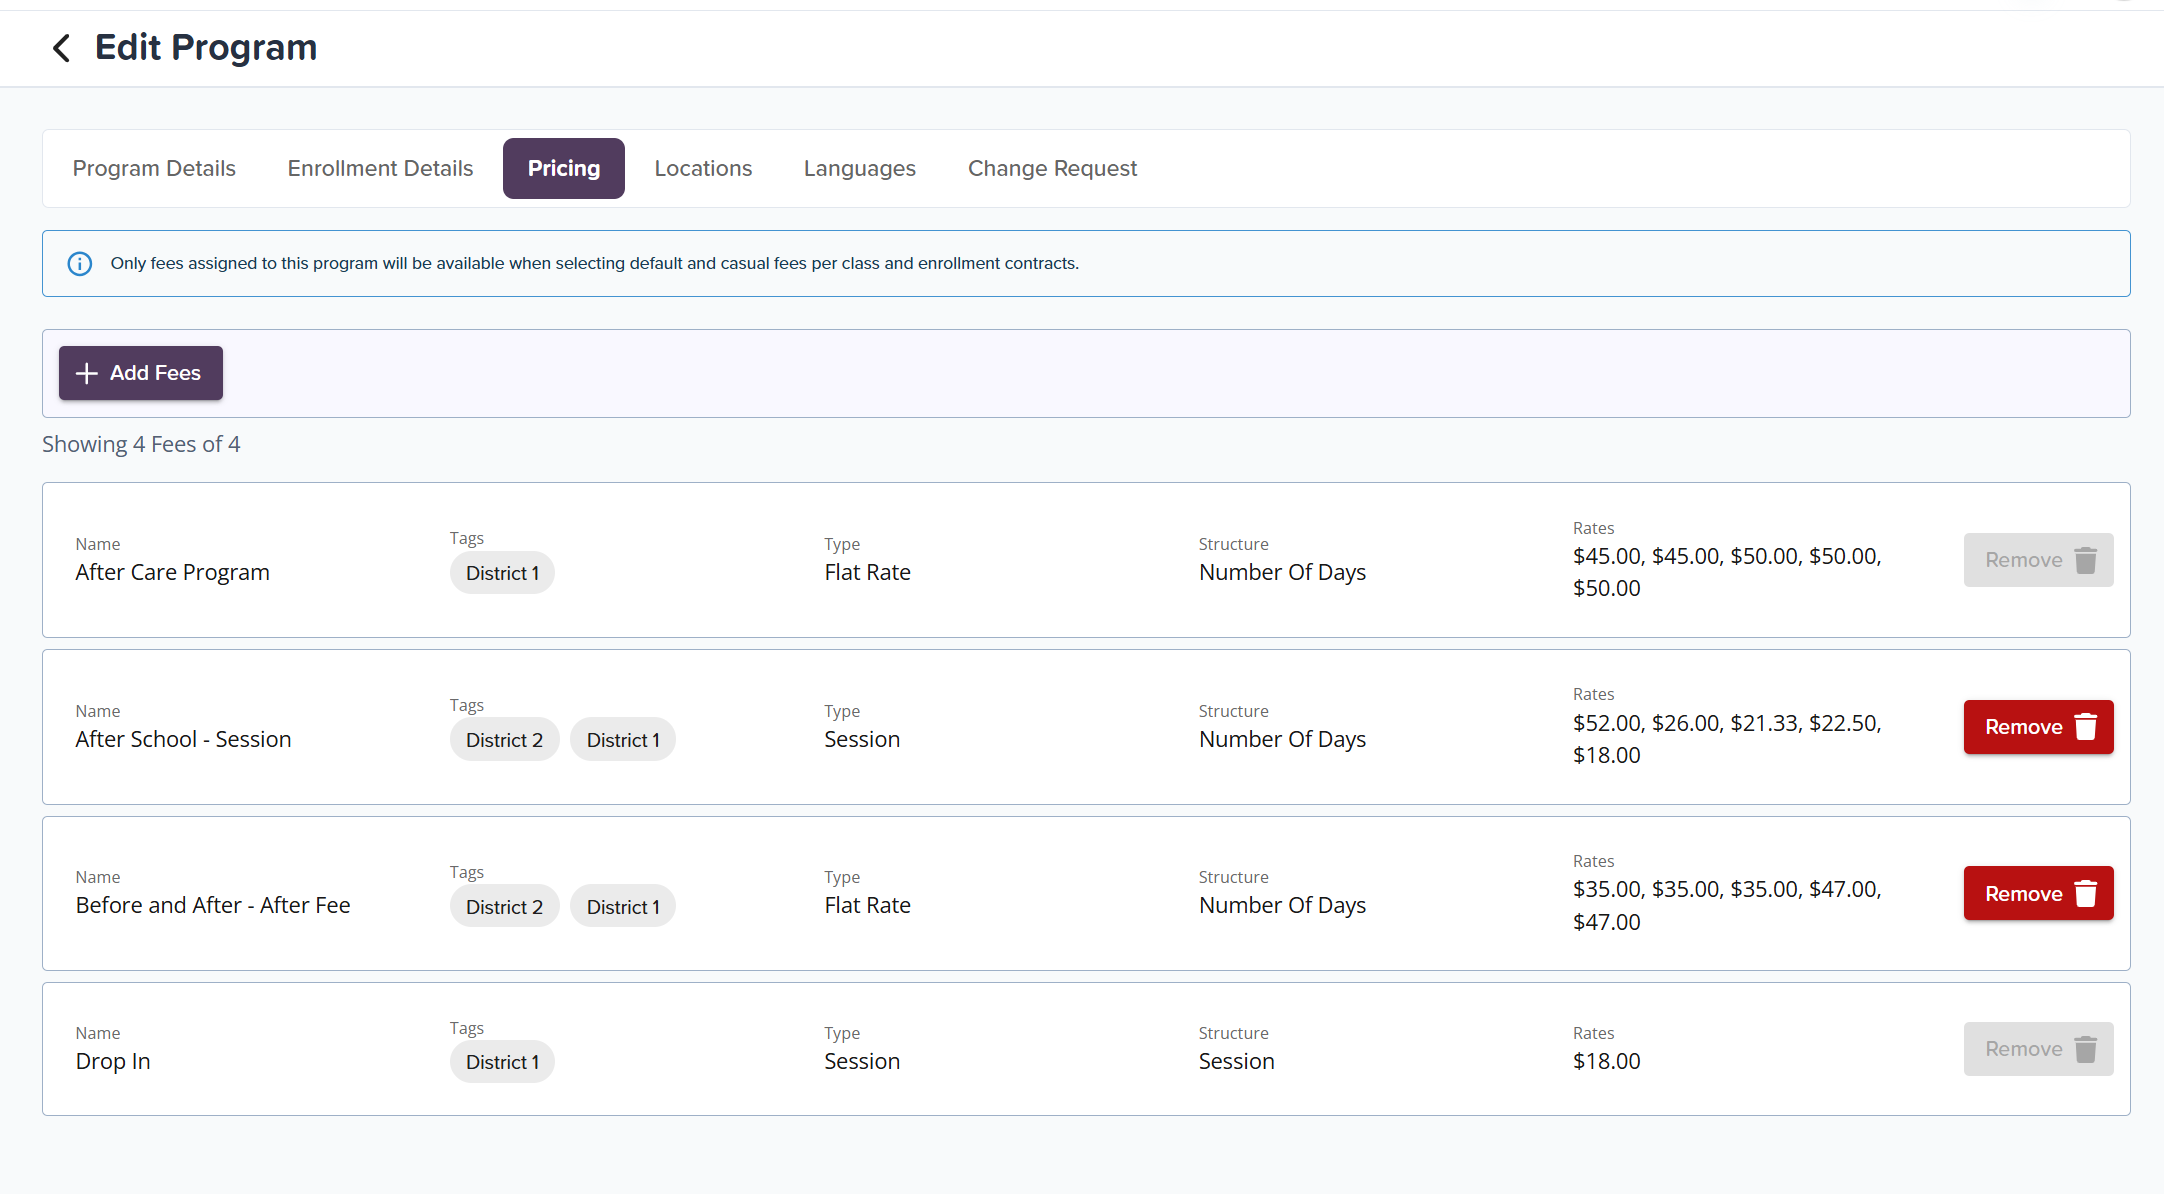Select the Drop In fee name
The width and height of the screenshot is (2164, 1194).
[113, 1061]
